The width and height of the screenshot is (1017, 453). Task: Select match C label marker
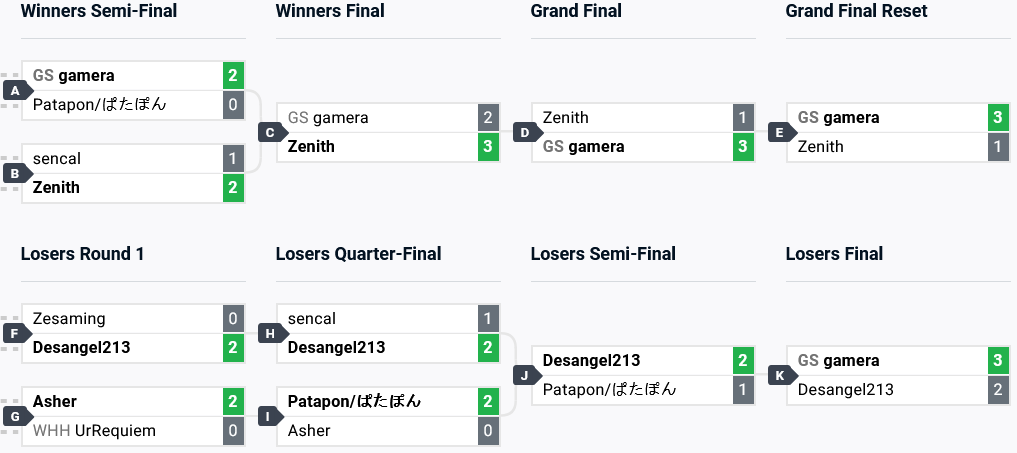(x=269, y=132)
